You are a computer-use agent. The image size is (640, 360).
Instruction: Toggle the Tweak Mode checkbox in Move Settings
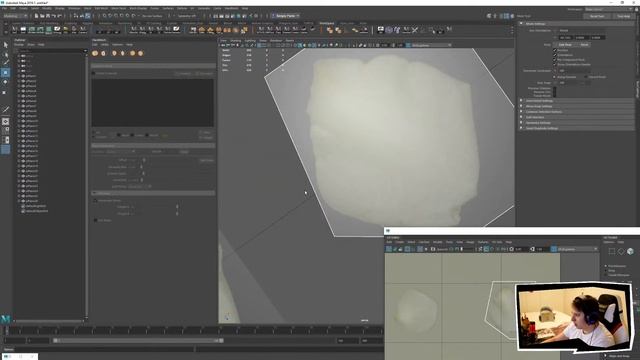(x=555, y=96)
